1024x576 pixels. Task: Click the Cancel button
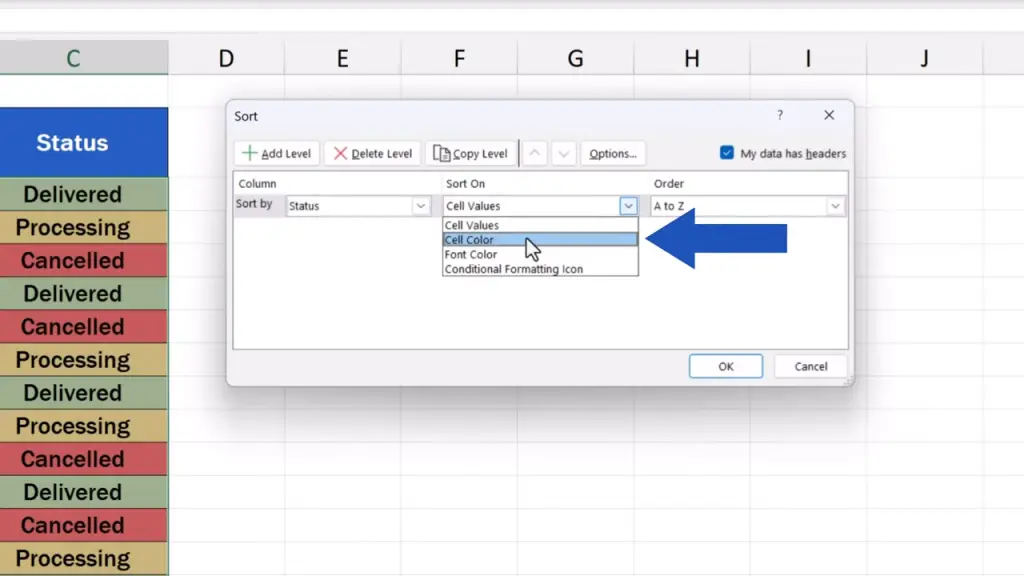coord(810,366)
